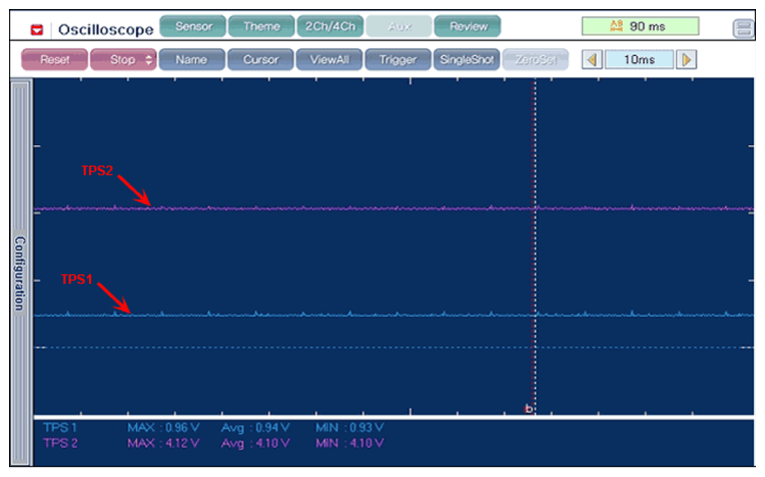Click TPS 1 MAX 0.96 V reading
The image size is (765, 477).
[x=163, y=428]
